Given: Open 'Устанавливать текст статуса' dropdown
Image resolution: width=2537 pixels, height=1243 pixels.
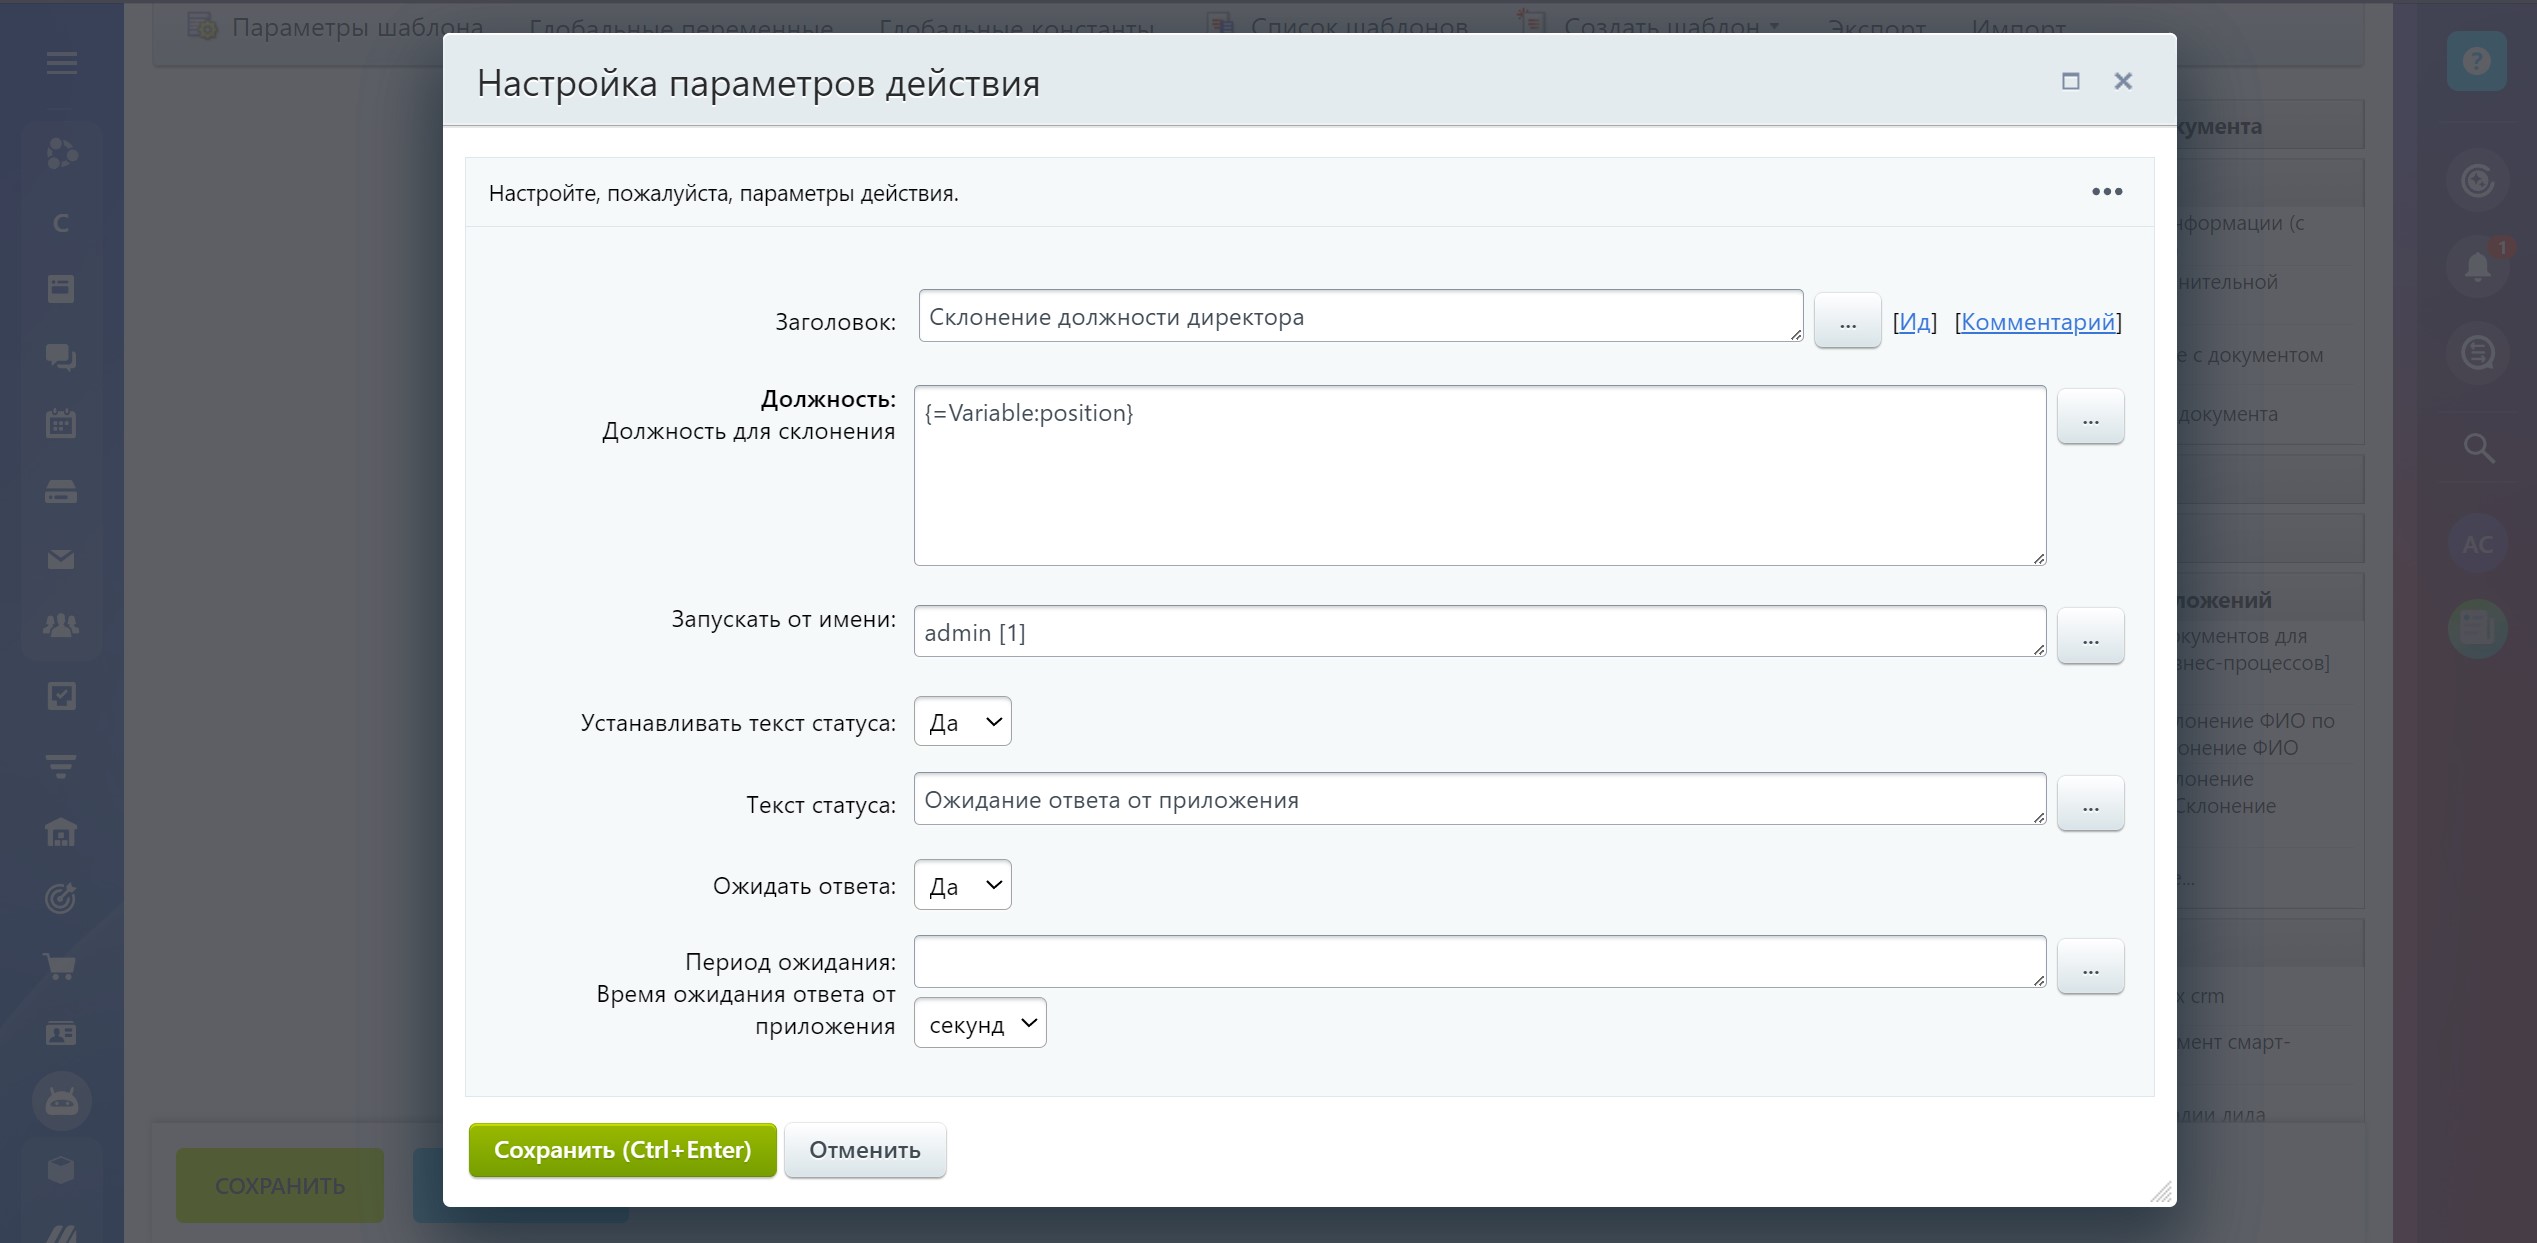Looking at the screenshot, I should coord(962,722).
